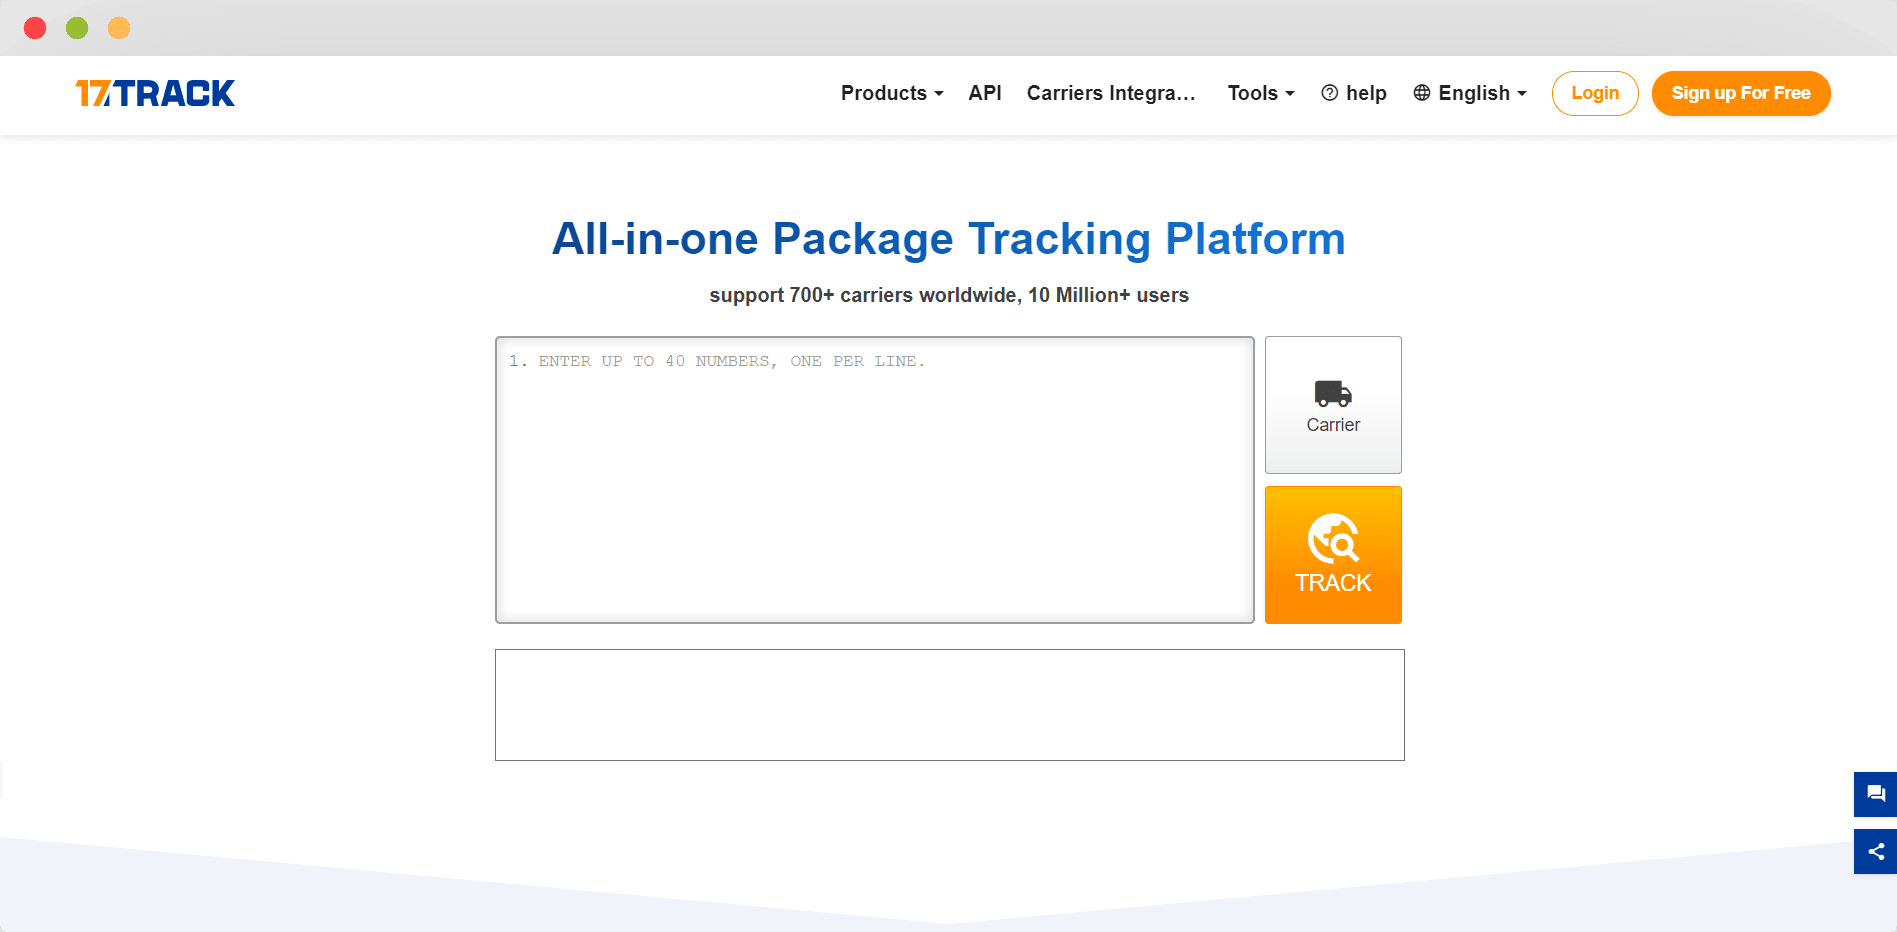Viewport: 1897px width, 932px height.
Task: Focus the tracking numbers text area
Action: pyautogui.click(x=875, y=480)
